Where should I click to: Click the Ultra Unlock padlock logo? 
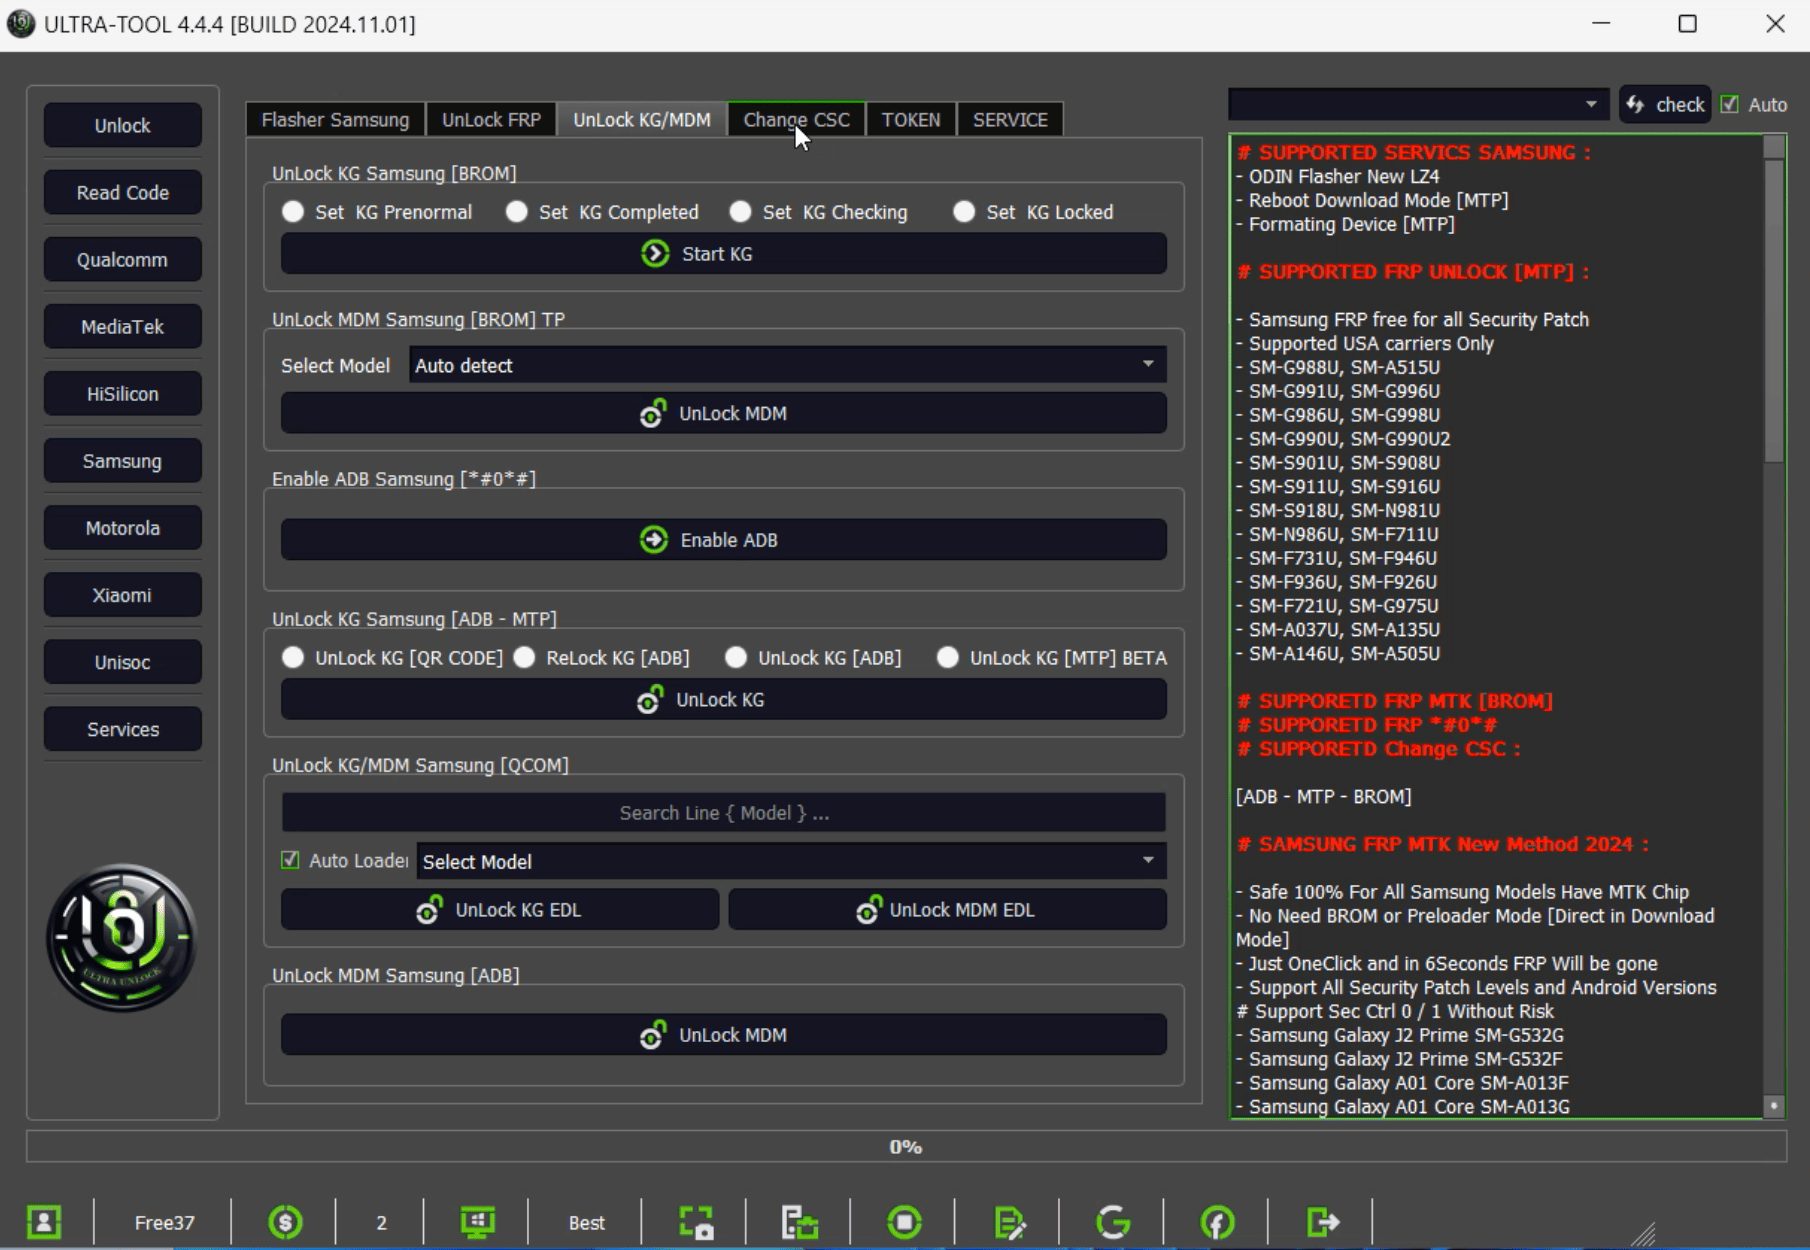122,938
